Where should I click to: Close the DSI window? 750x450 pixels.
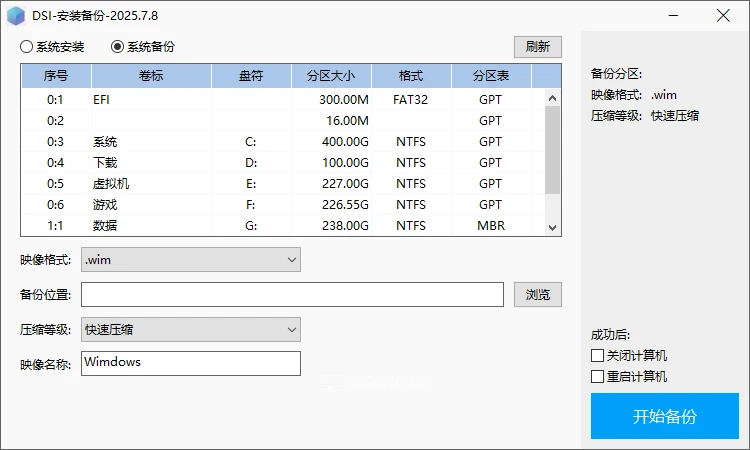pyautogui.click(x=723, y=15)
